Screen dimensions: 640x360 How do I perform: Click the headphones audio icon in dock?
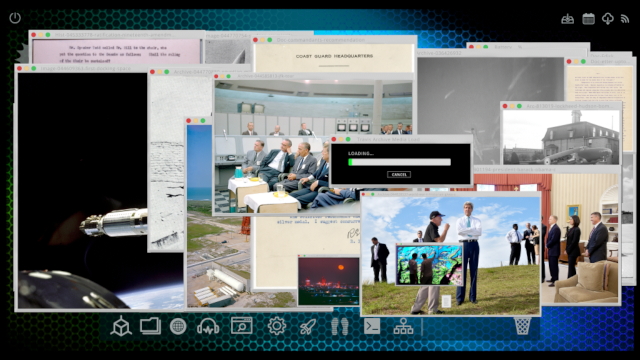[x=208, y=327]
